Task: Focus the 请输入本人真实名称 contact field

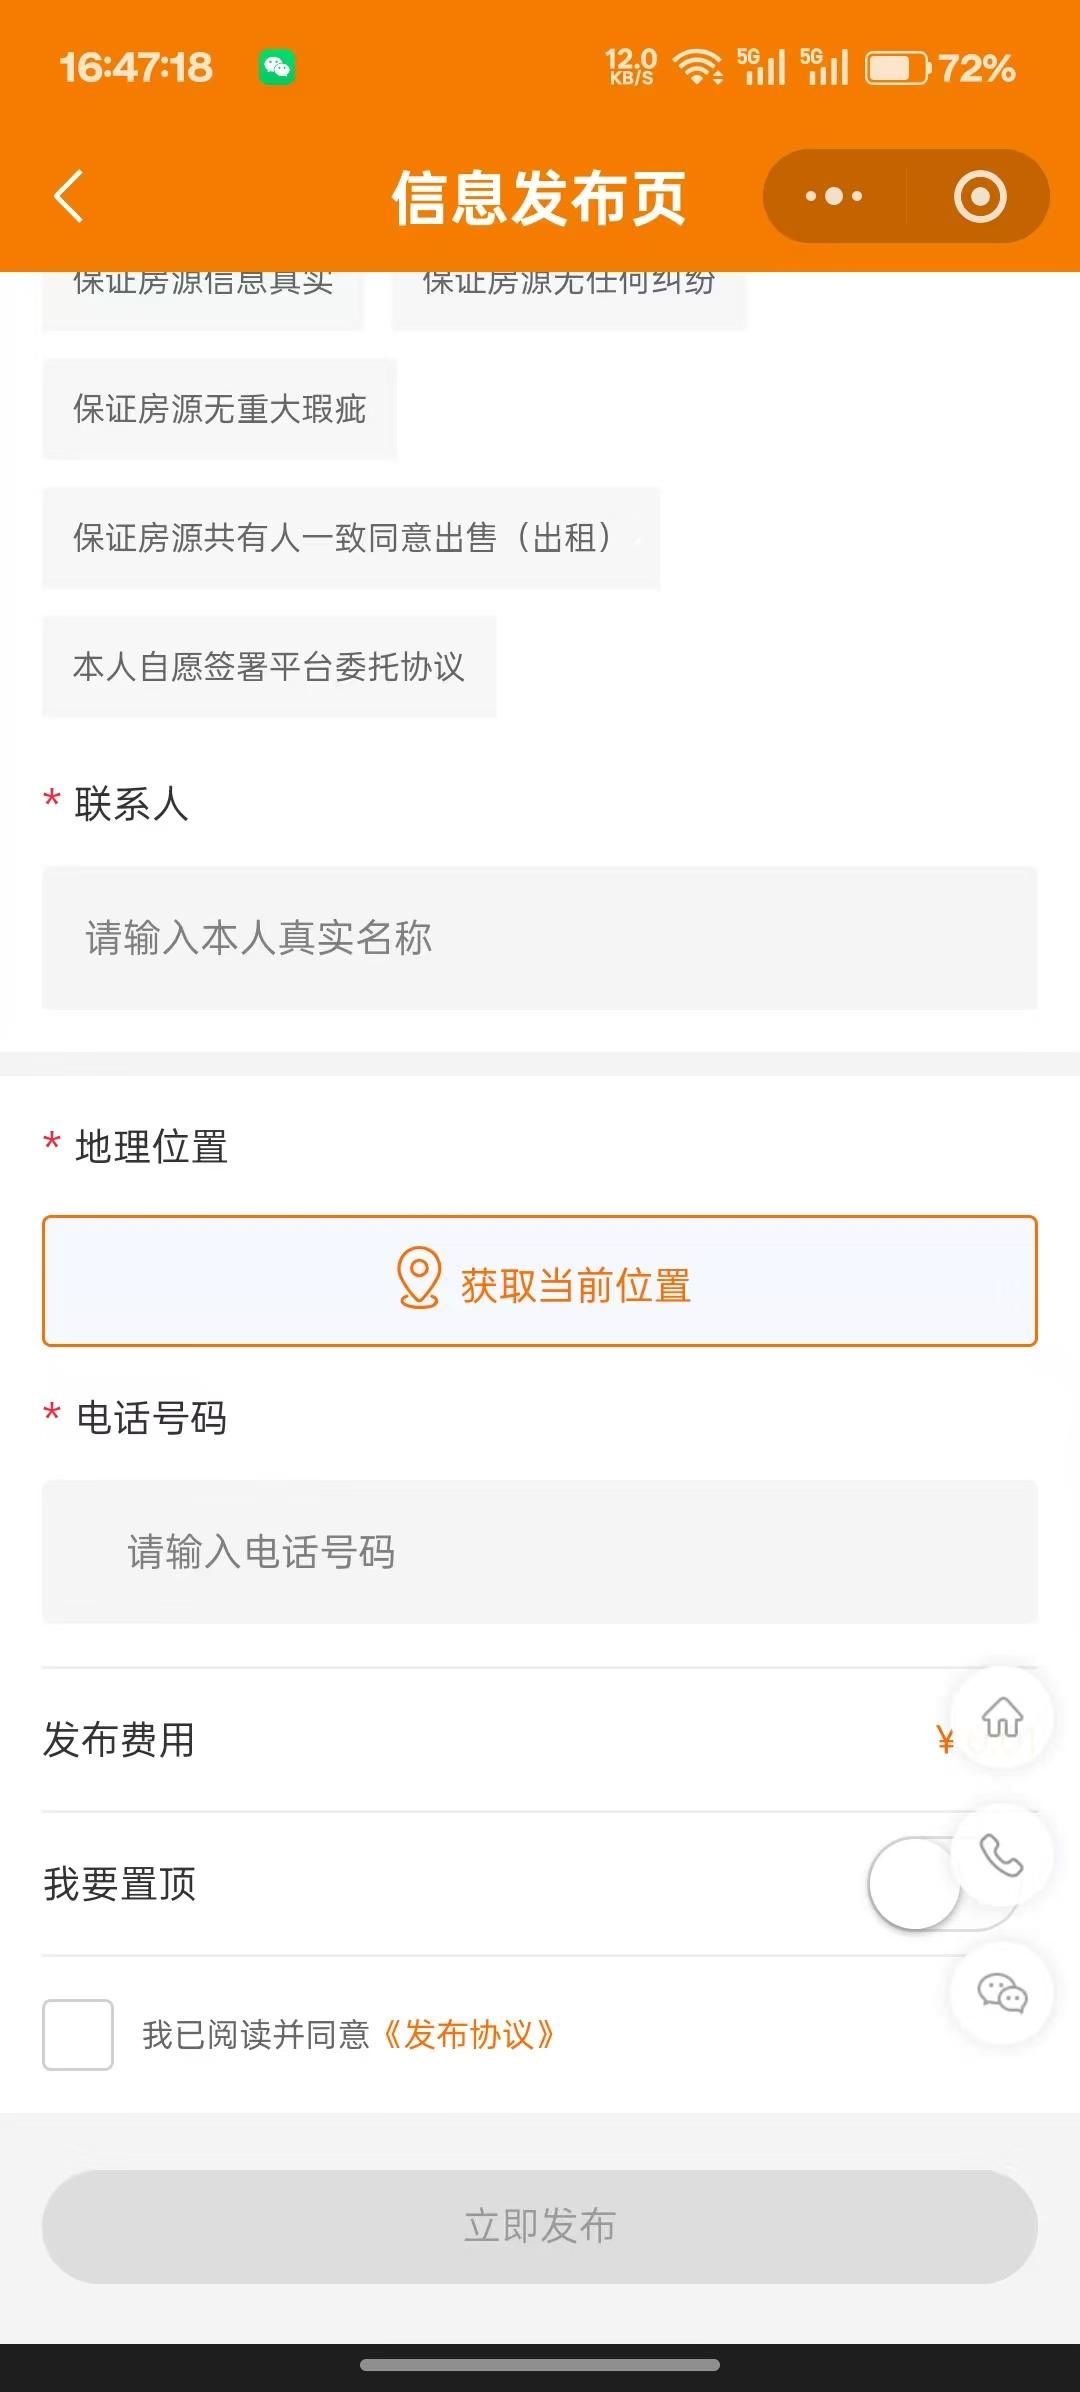Action: point(540,938)
